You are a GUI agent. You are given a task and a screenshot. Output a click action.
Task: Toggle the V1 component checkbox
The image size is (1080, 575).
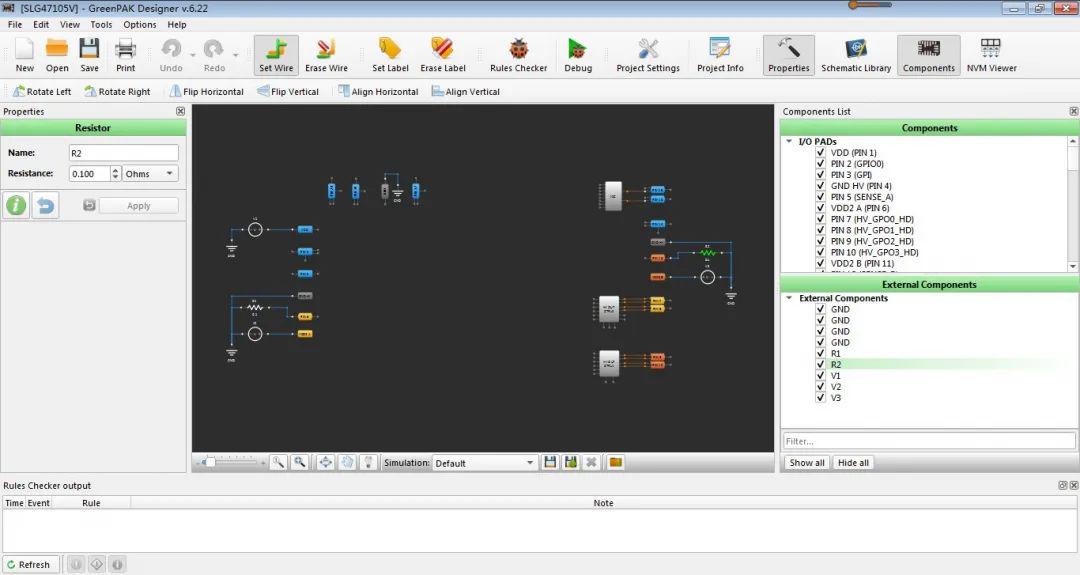pos(820,375)
